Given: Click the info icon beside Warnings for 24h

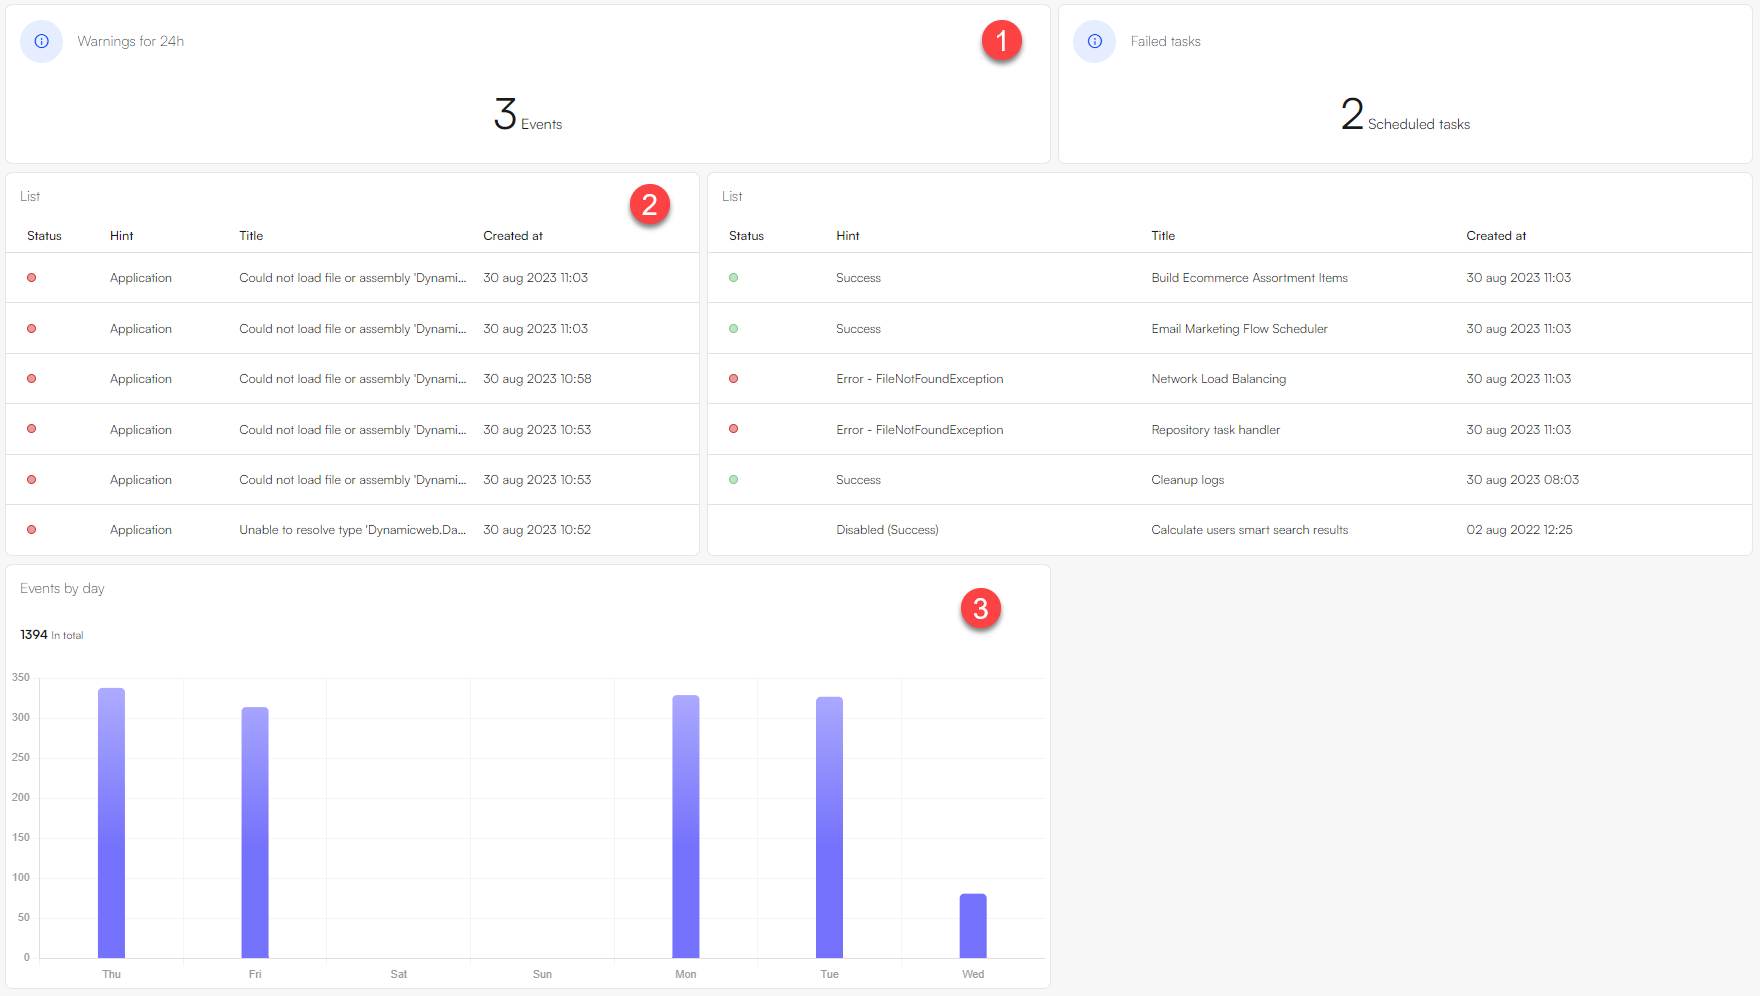Looking at the screenshot, I should pos(41,41).
